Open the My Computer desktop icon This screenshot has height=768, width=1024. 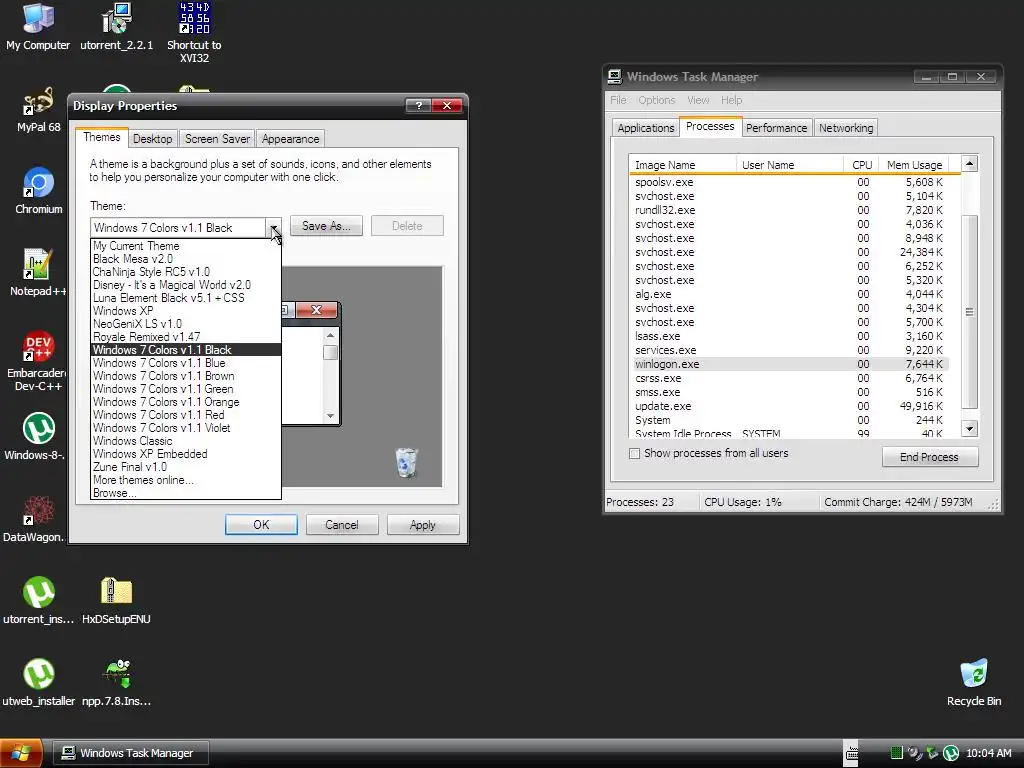point(38,27)
